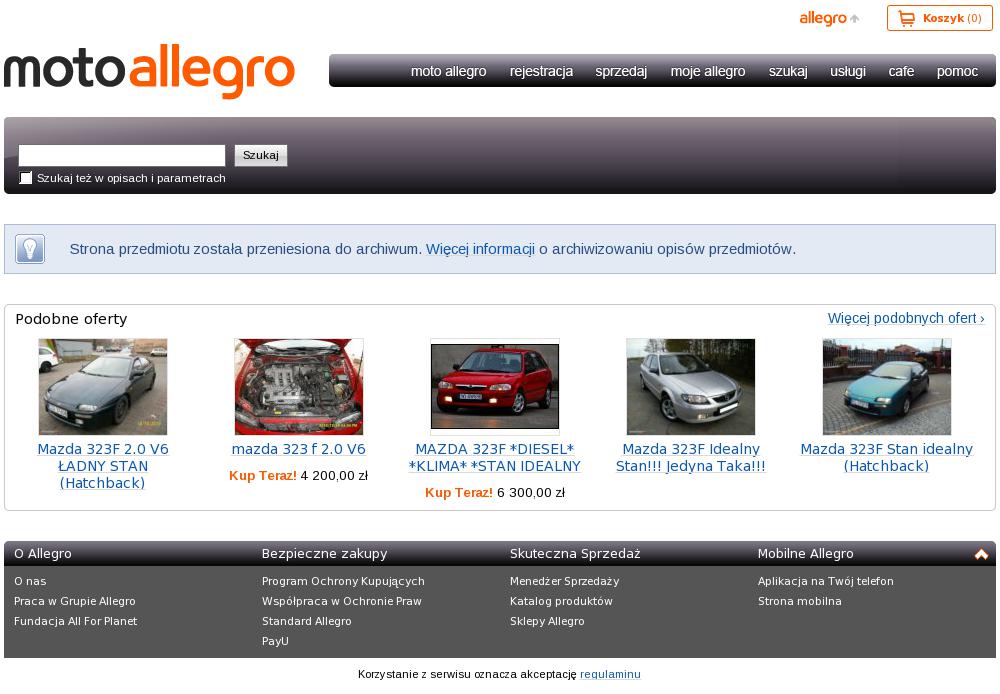Viewport: 1000px width, 694px height.
Task: Click the small allegro logo with arrow
Action: (829, 18)
